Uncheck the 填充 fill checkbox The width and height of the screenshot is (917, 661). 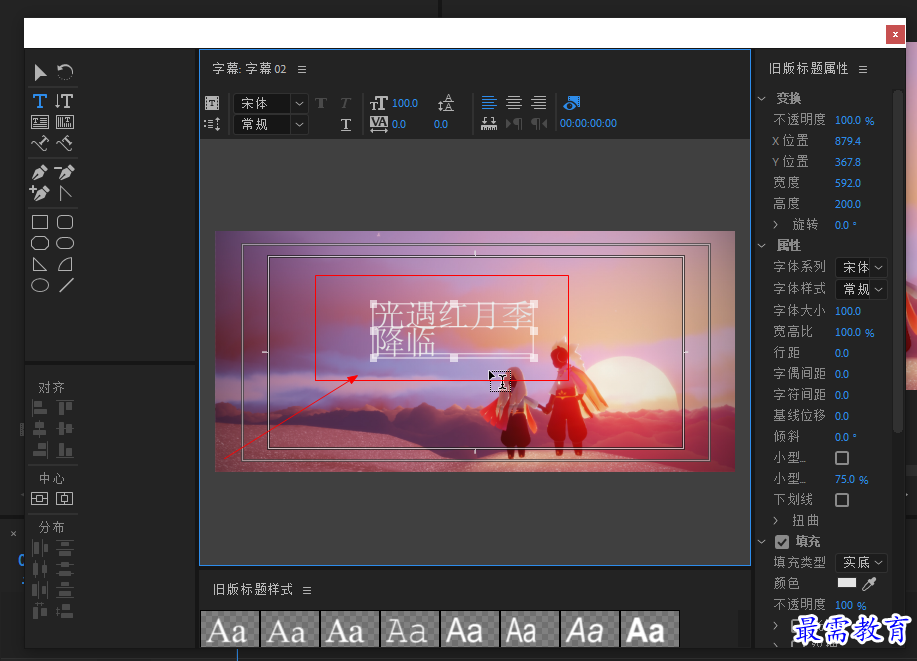point(782,542)
